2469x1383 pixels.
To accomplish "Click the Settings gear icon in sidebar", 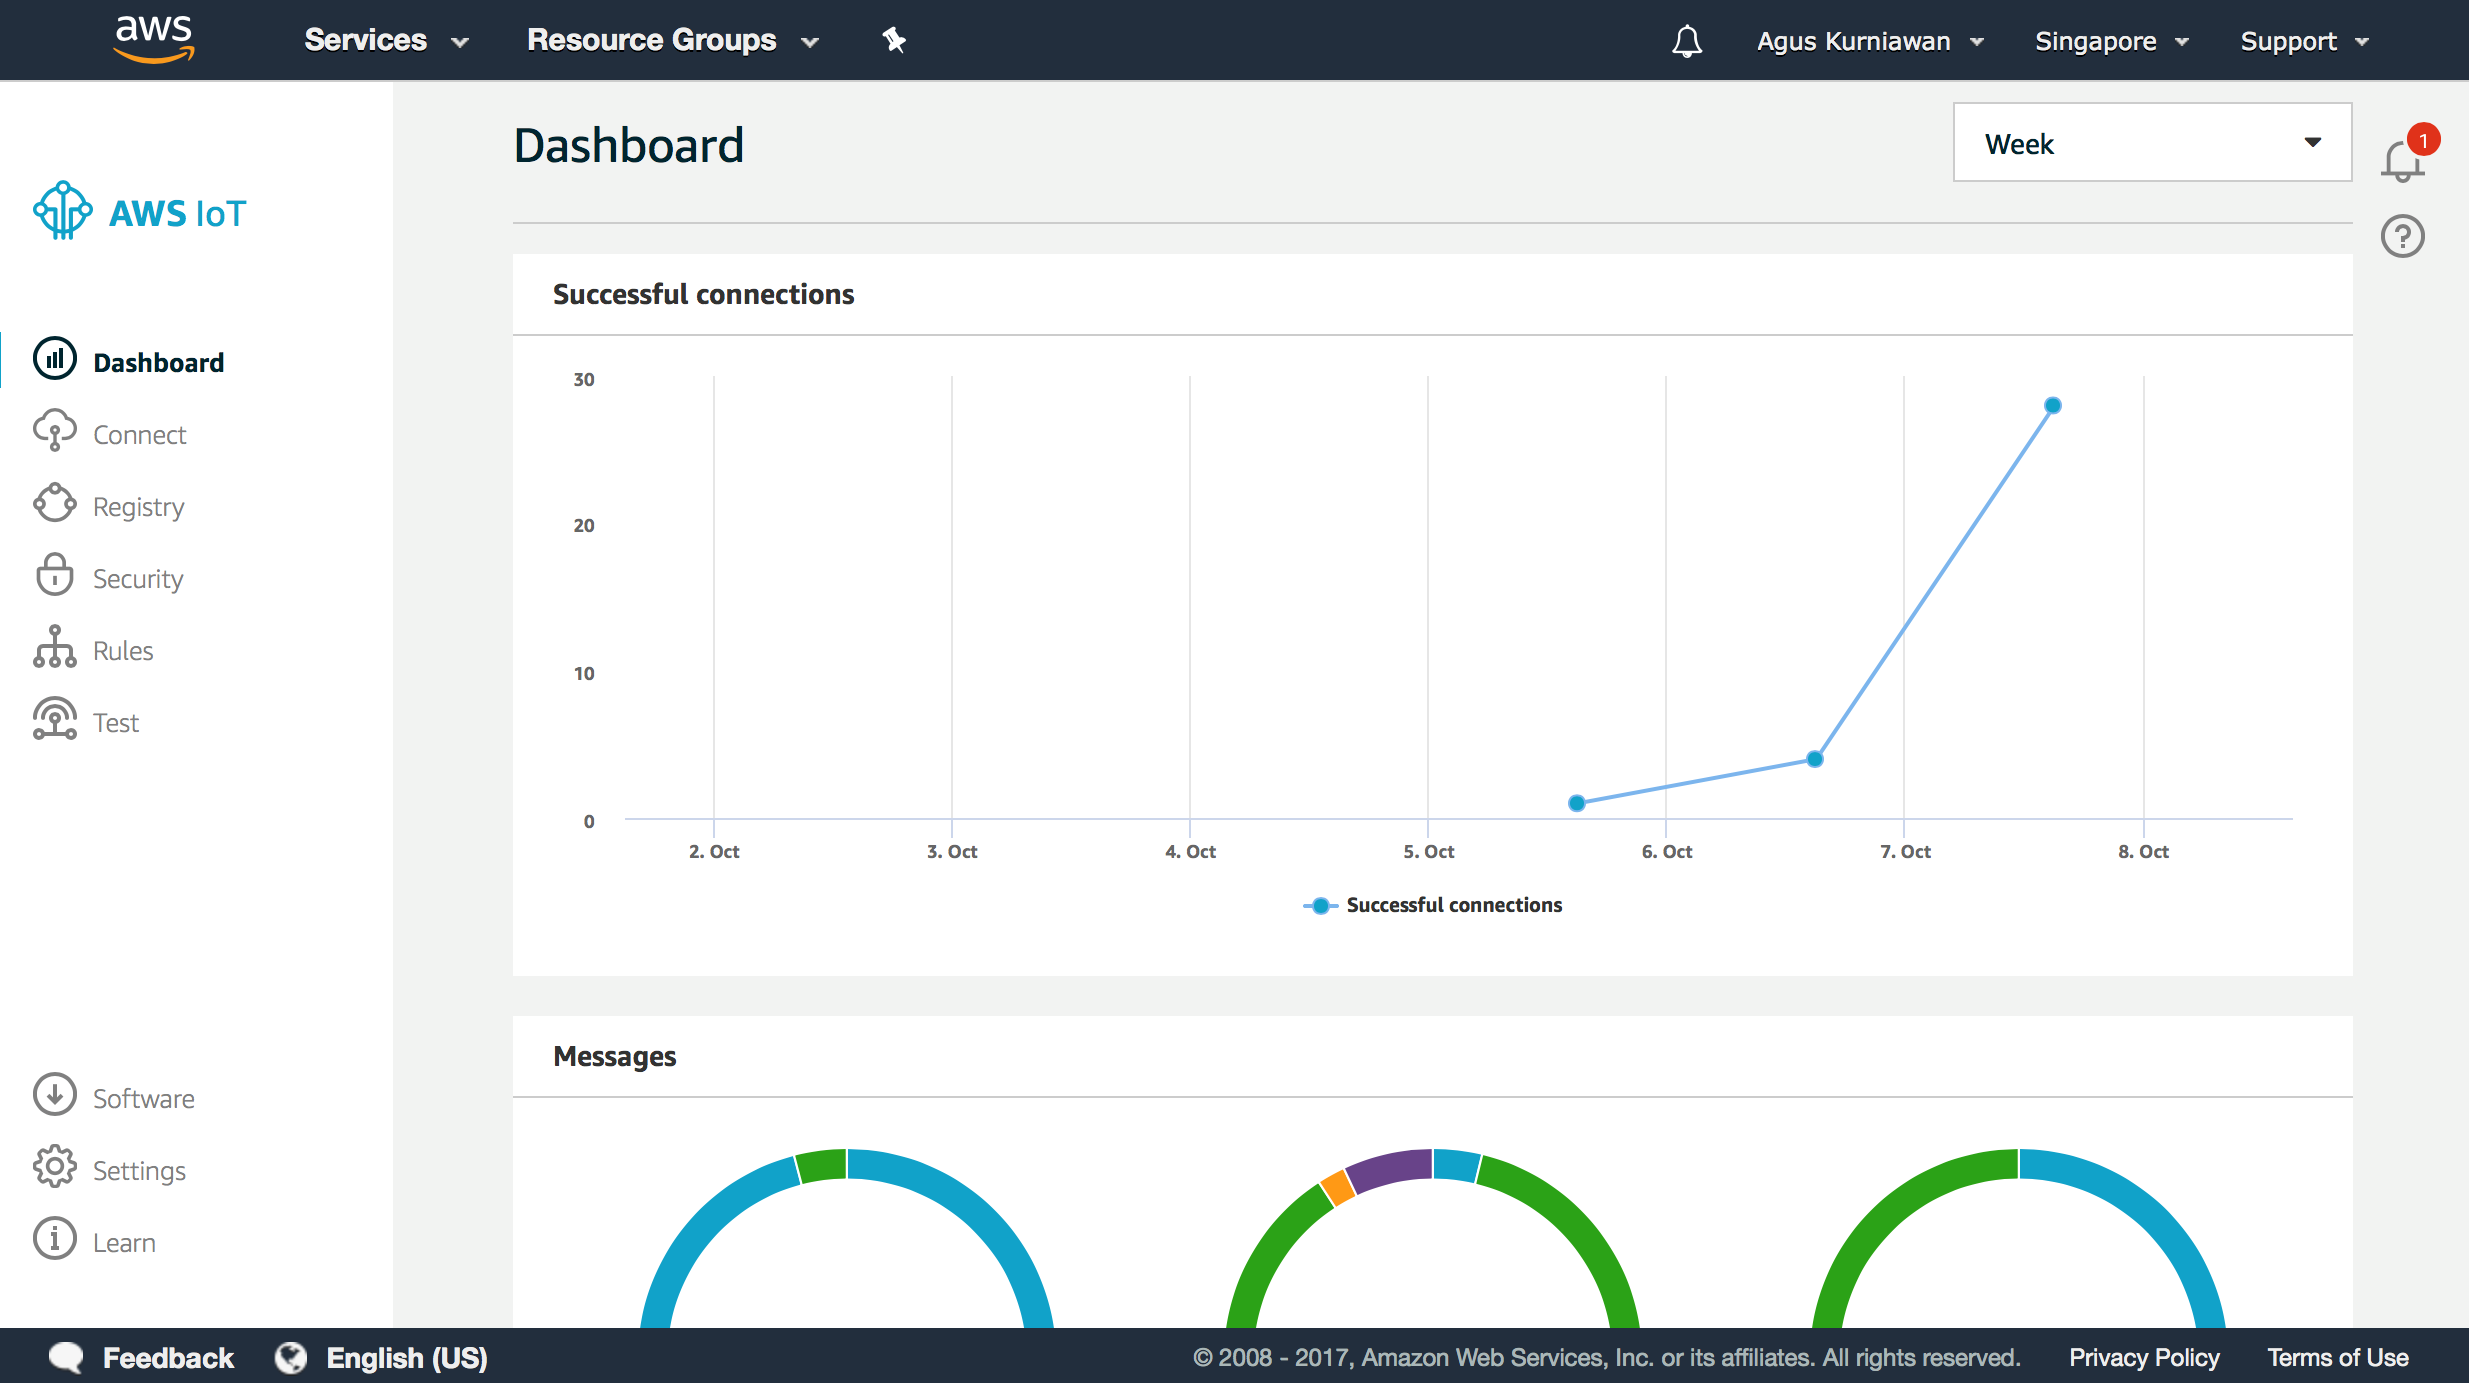I will (x=54, y=1167).
